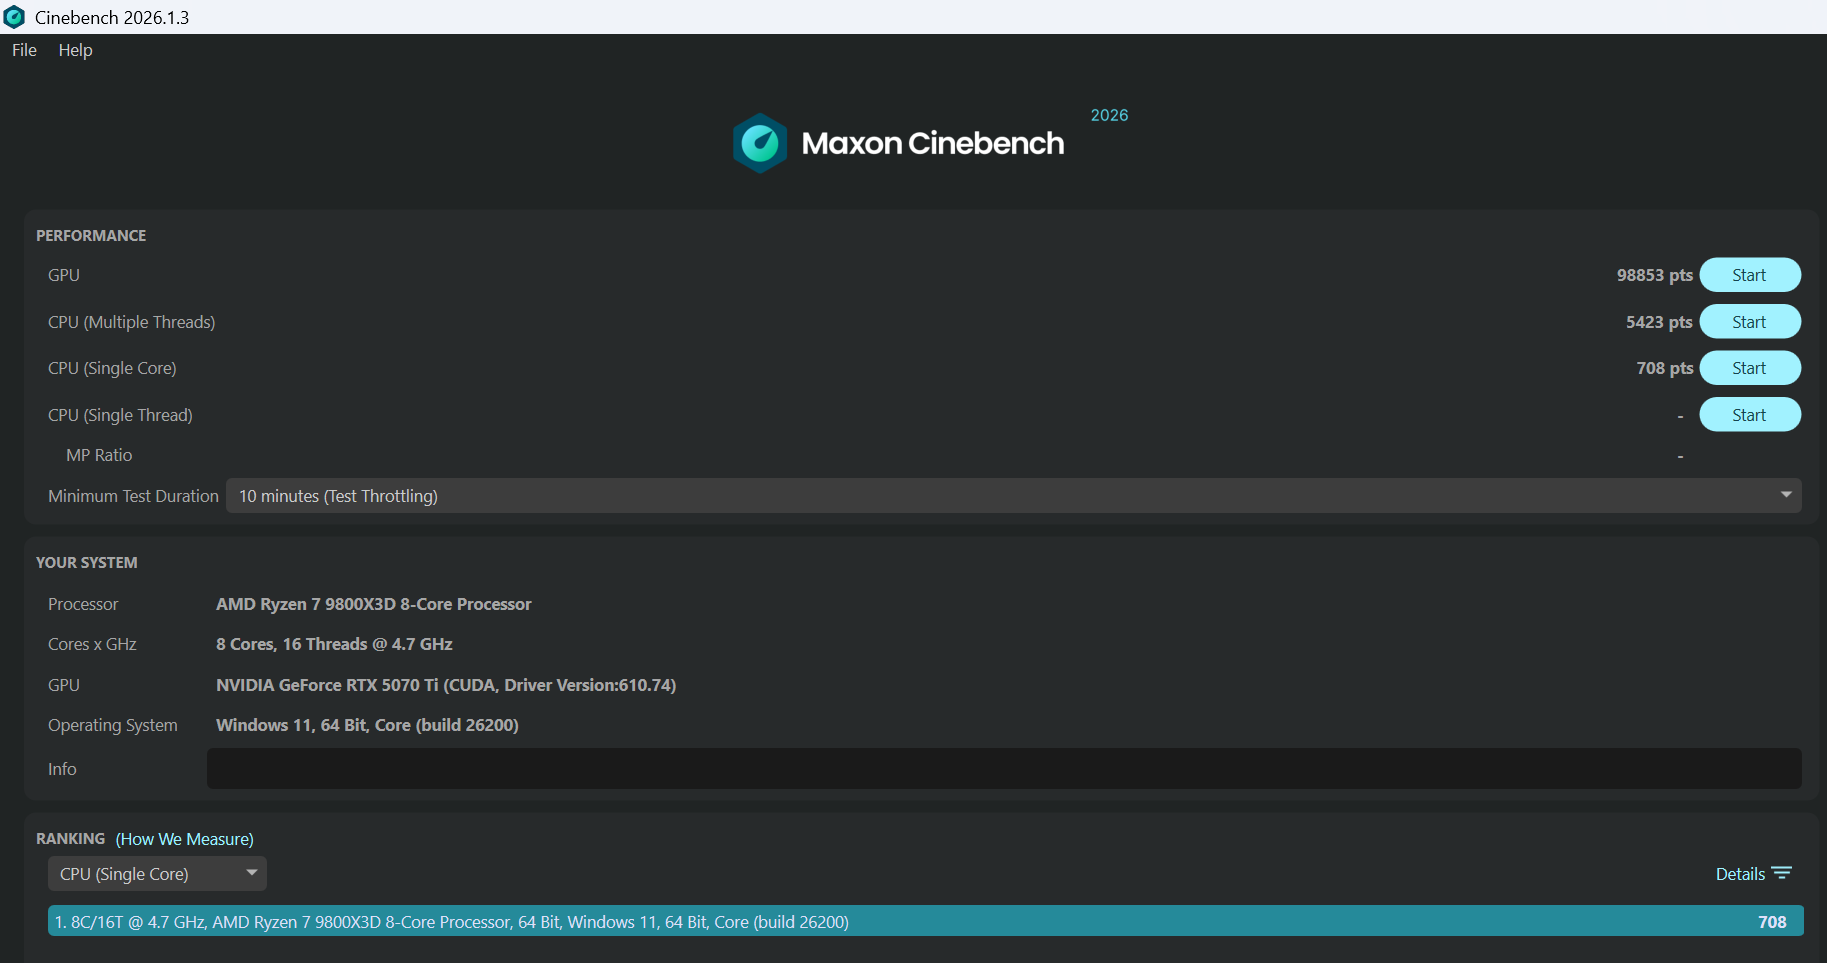The height and width of the screenshot is (963, 1827).
Task: Start the CPU (Single Core) benchmark
Action: pyautogui.click(x=1750, y=368)
